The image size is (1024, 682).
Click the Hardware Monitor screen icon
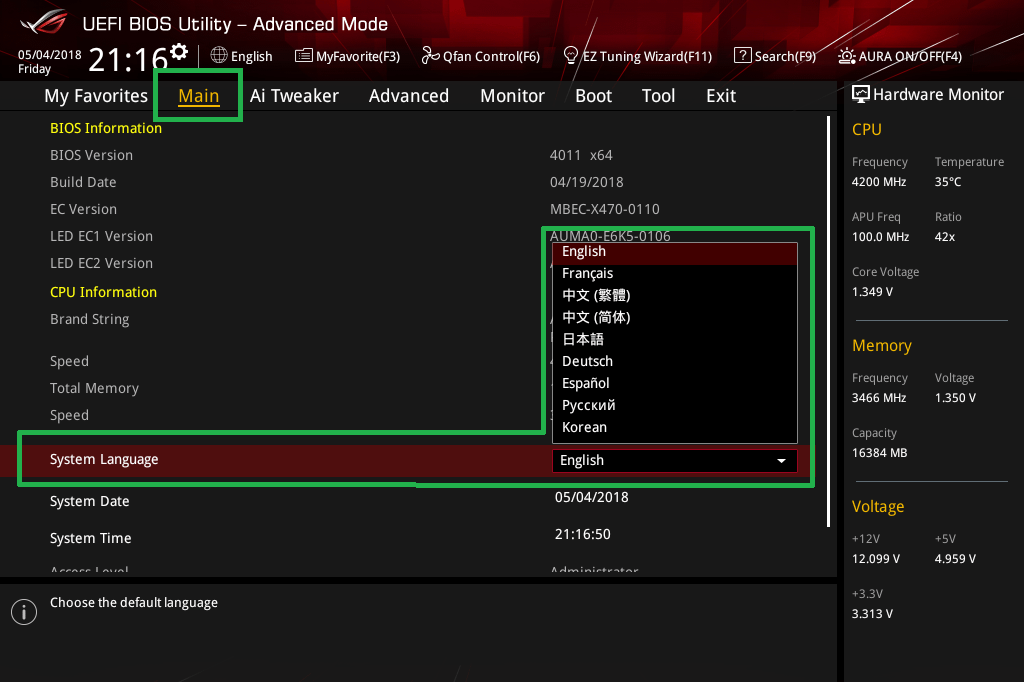(x=861, y=94)
